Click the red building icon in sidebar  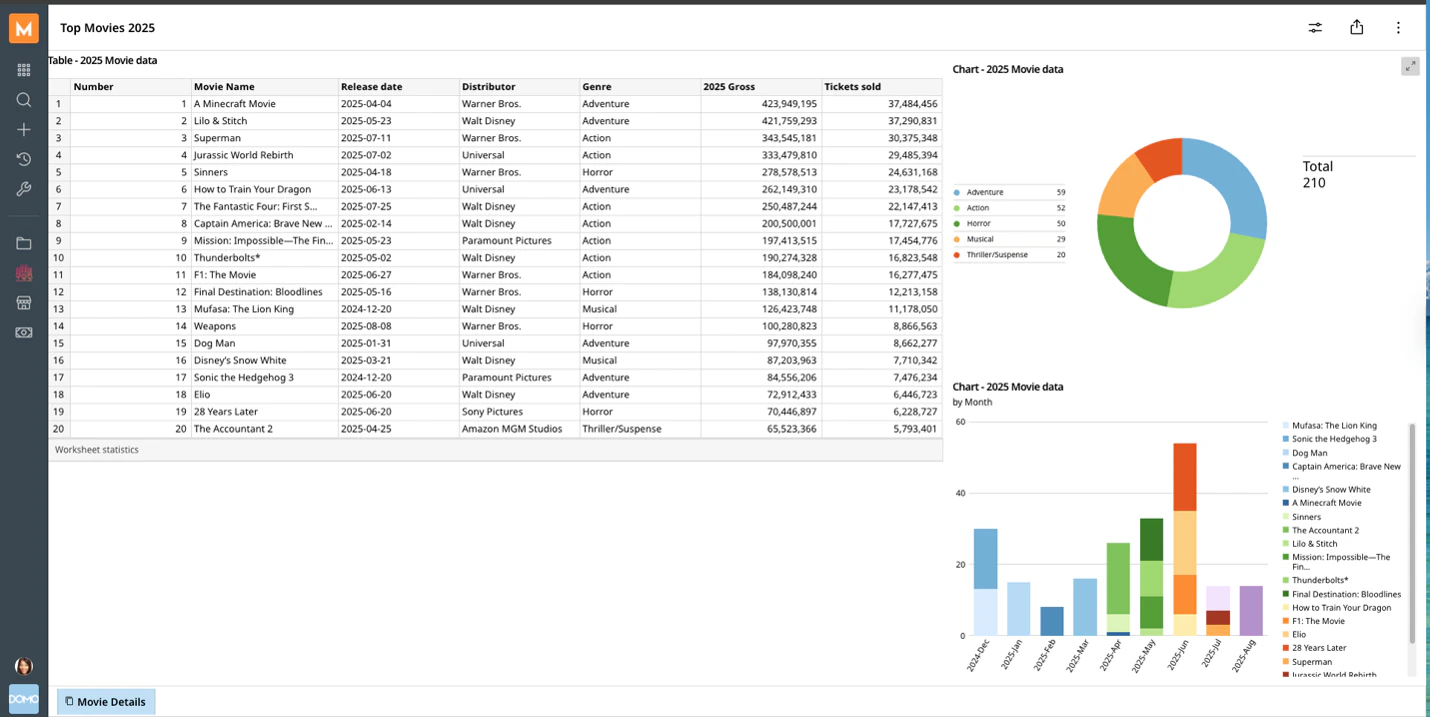(24, 273)
